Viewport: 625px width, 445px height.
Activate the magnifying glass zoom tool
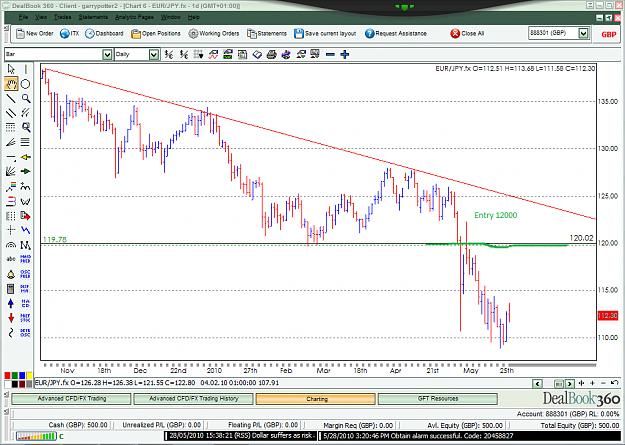(x=26, y=98)
